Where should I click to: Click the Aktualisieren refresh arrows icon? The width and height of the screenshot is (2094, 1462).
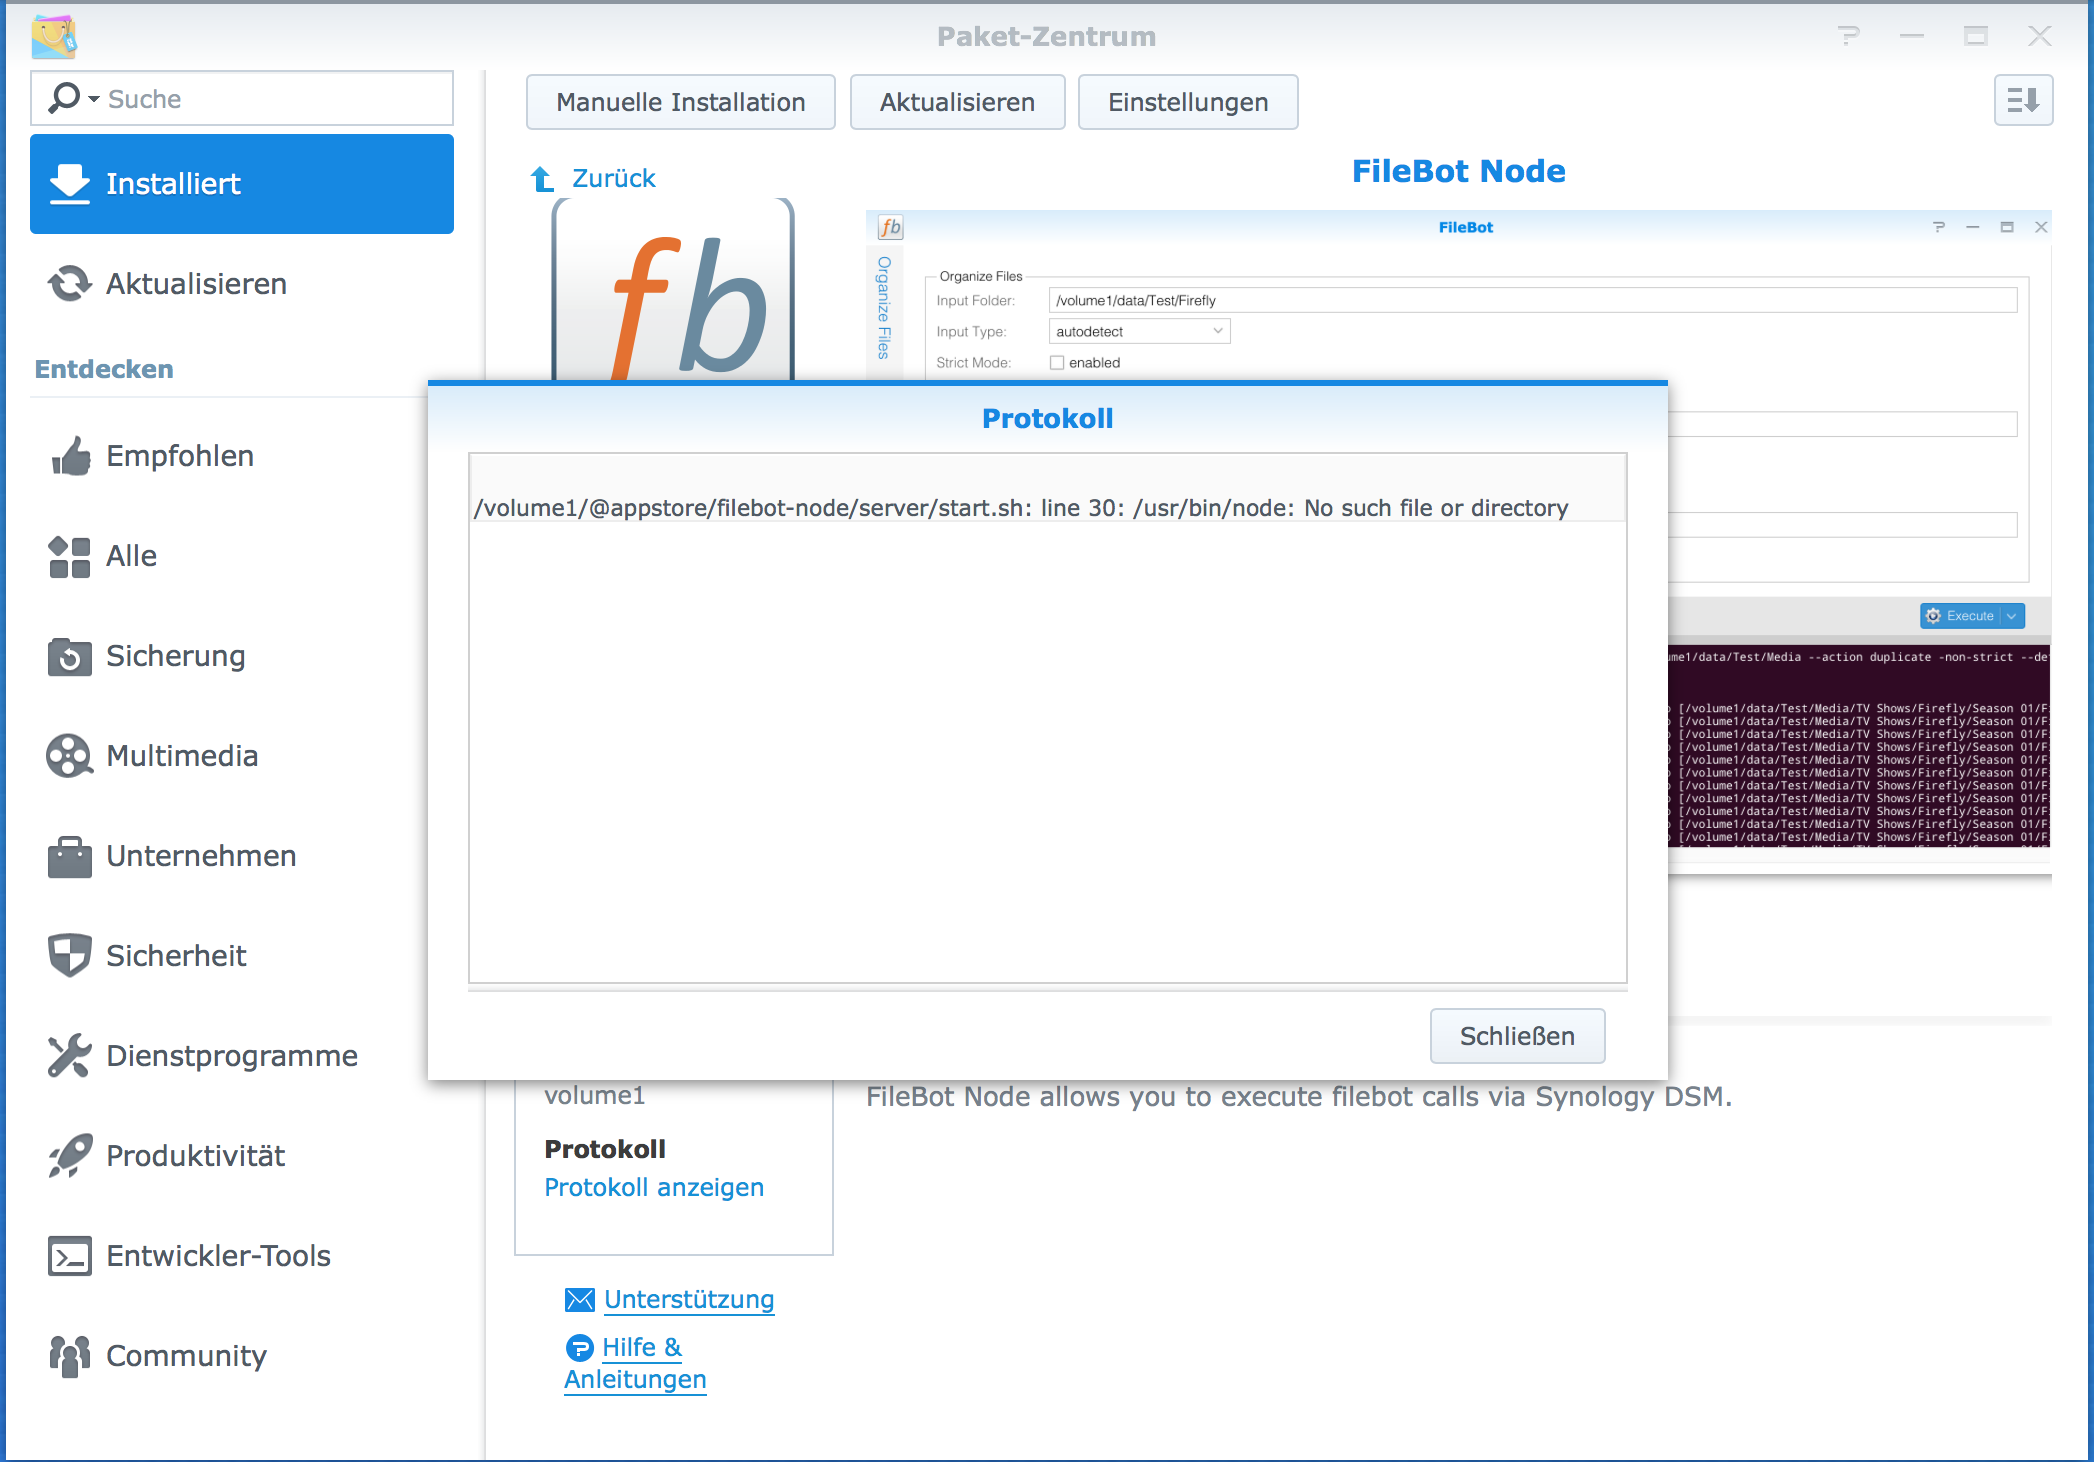70,284
